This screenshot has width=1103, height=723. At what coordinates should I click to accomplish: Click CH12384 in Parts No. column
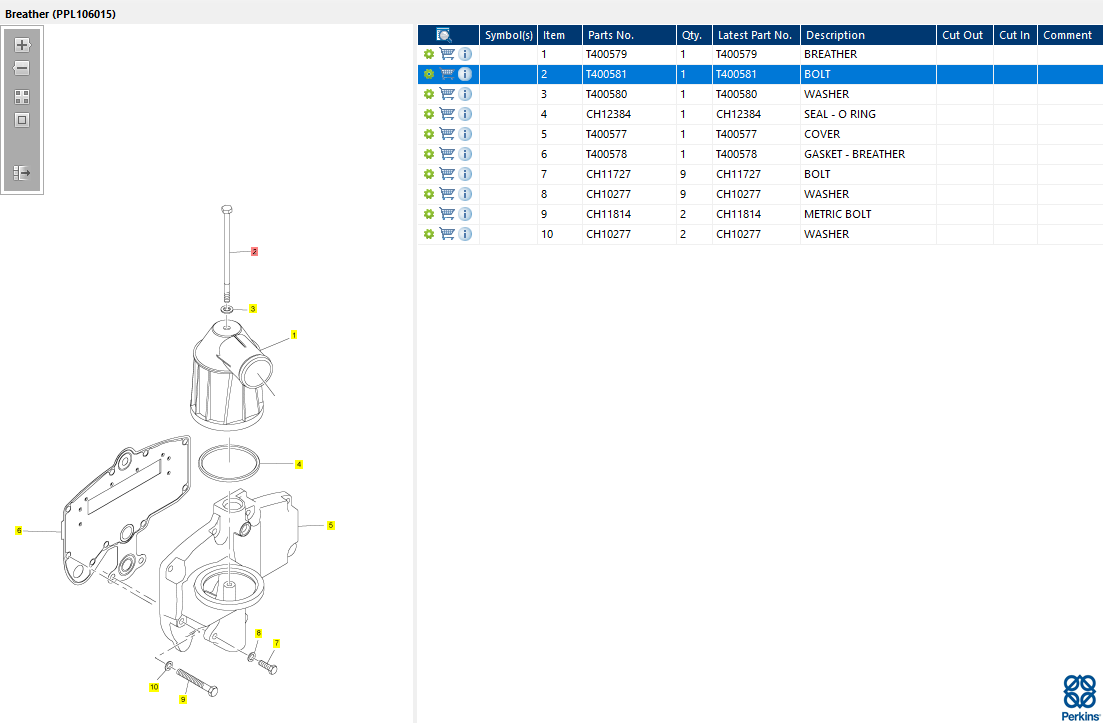pos(608,114)
